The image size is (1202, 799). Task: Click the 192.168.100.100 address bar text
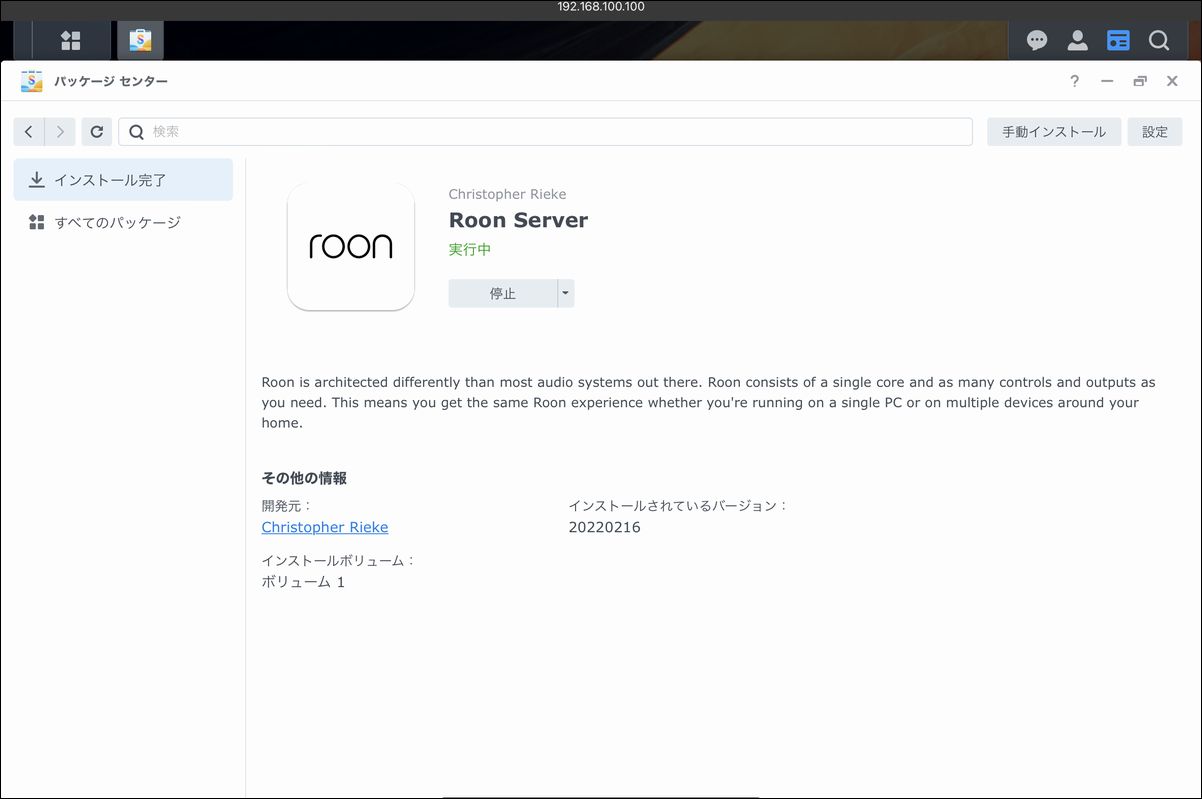(601, 7)
